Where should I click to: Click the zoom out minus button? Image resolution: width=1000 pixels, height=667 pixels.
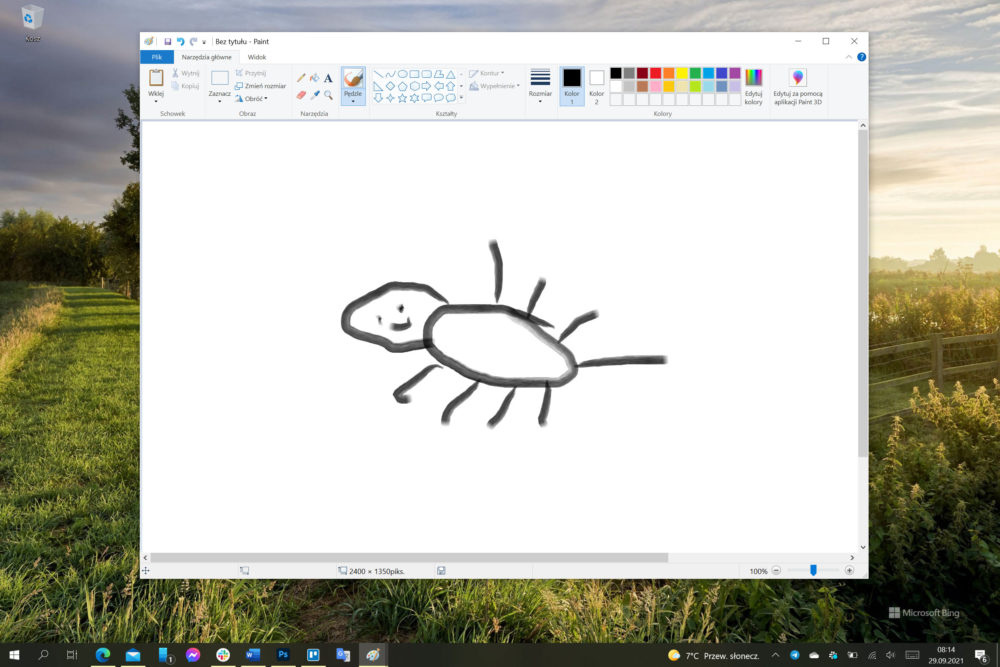(776, 571)
